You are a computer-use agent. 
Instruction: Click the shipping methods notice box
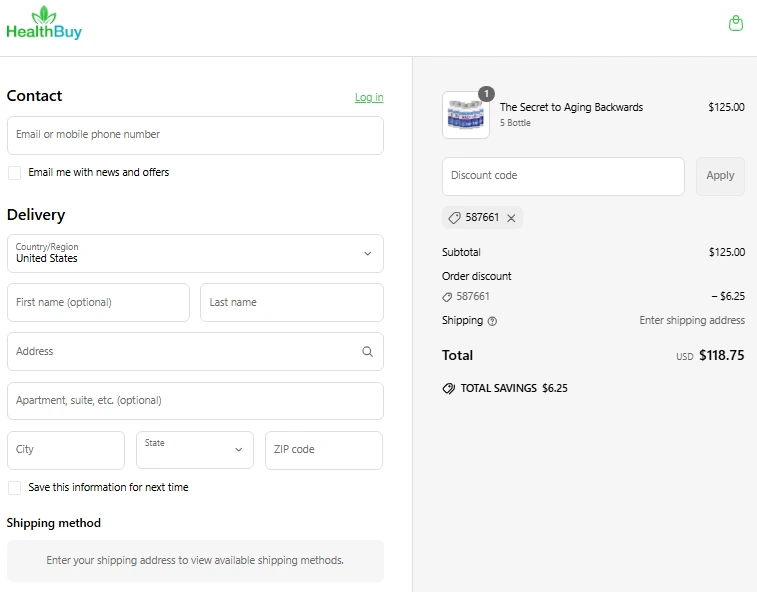coord(196,561)
